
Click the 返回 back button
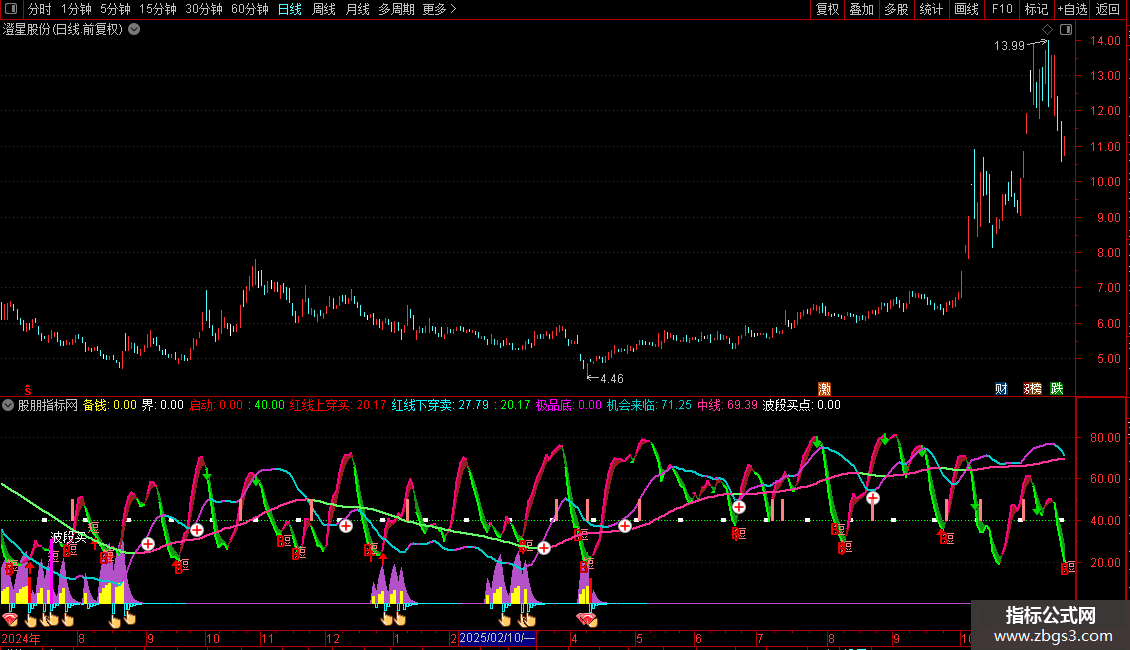pos(1108,10)
